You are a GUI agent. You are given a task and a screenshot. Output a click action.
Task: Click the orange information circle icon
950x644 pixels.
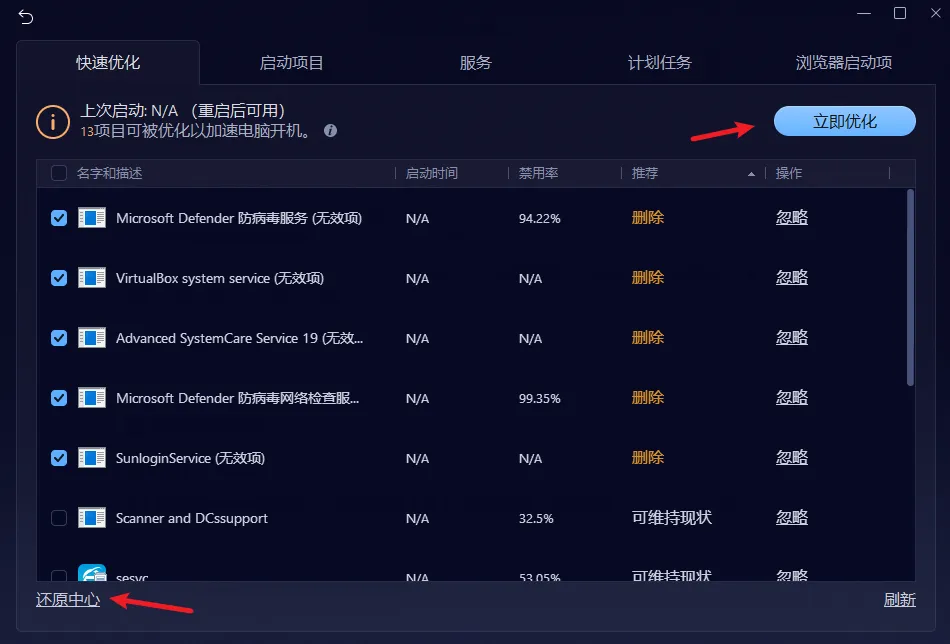(53, 122)
